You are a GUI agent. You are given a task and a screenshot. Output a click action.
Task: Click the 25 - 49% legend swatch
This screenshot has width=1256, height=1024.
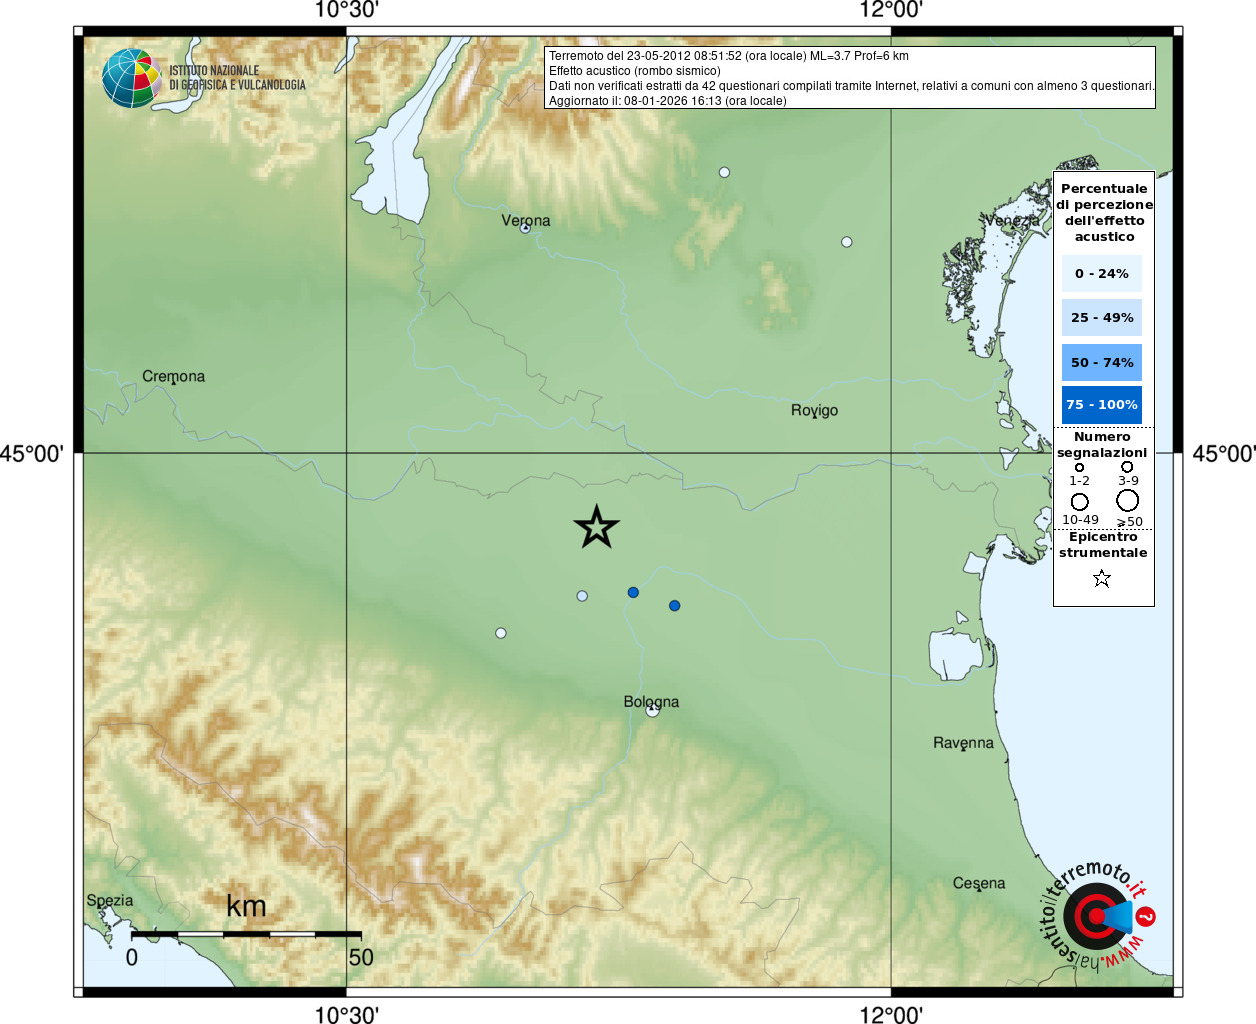point(1101,318)
